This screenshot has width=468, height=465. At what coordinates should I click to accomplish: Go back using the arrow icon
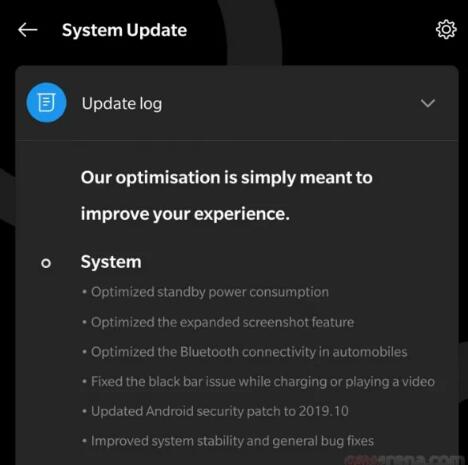click(x=28, y=30)
